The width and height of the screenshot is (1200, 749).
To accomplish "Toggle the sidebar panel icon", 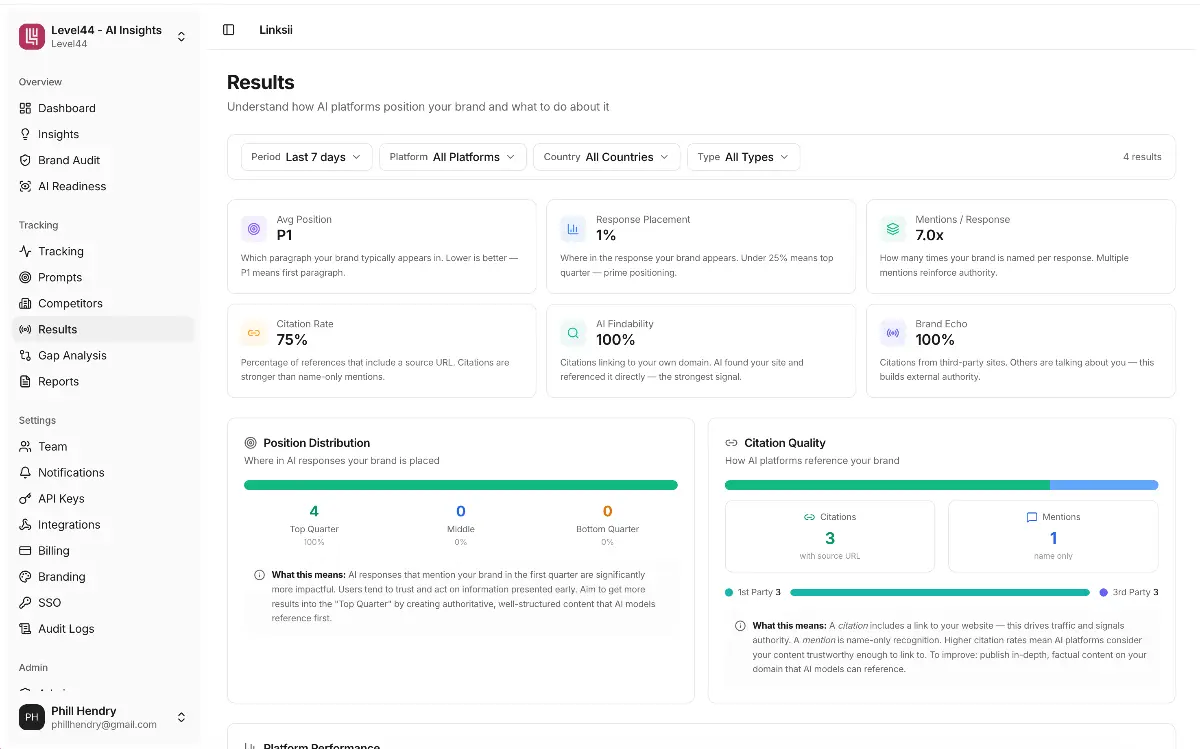I will point(229,30).
